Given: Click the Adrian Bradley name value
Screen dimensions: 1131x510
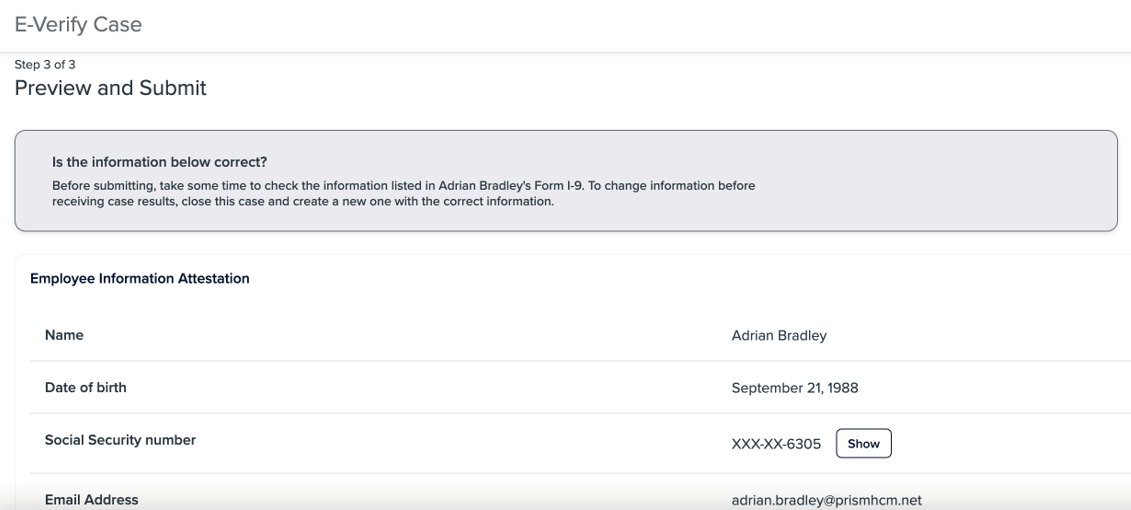Looking at the screenshot, I should pos(779,335).
